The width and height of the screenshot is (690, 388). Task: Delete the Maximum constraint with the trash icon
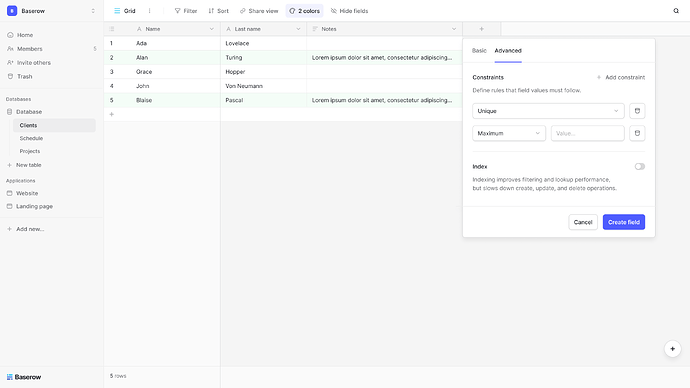[637, 133]
